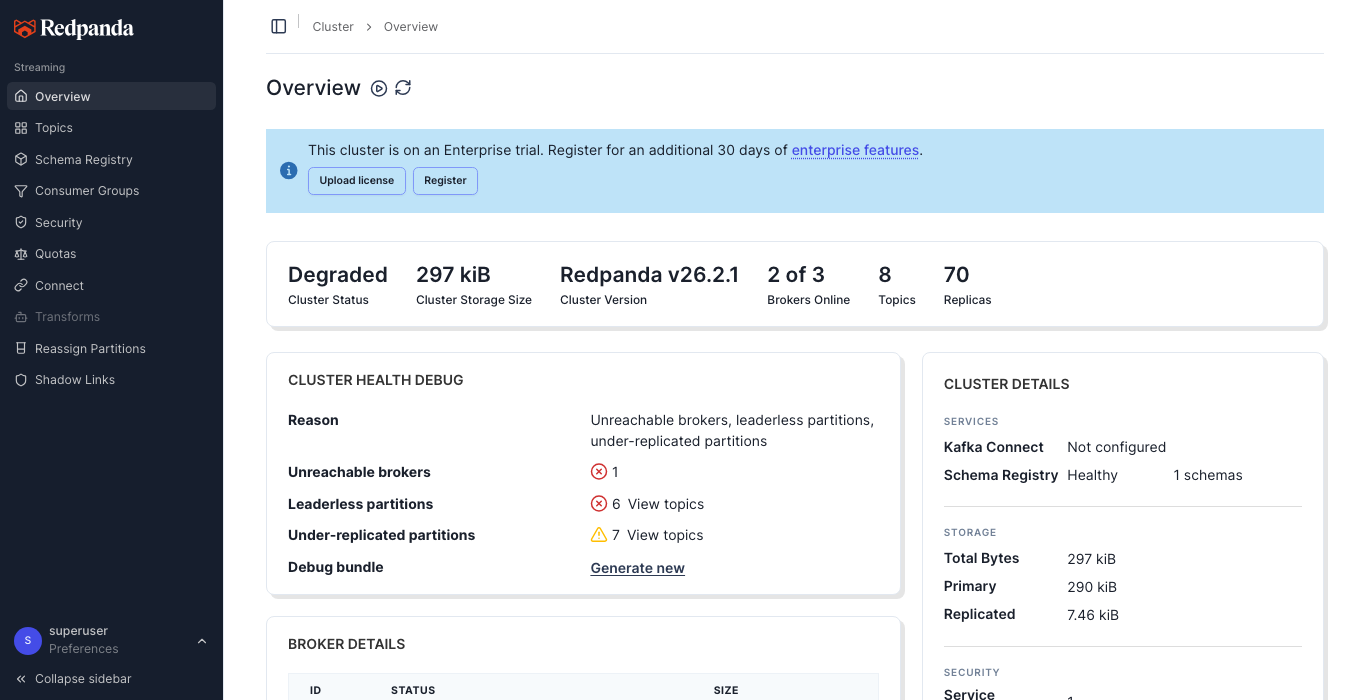Open superuser Preferences
Viewport: 1366px width, 700px height.
pos(84,649)
